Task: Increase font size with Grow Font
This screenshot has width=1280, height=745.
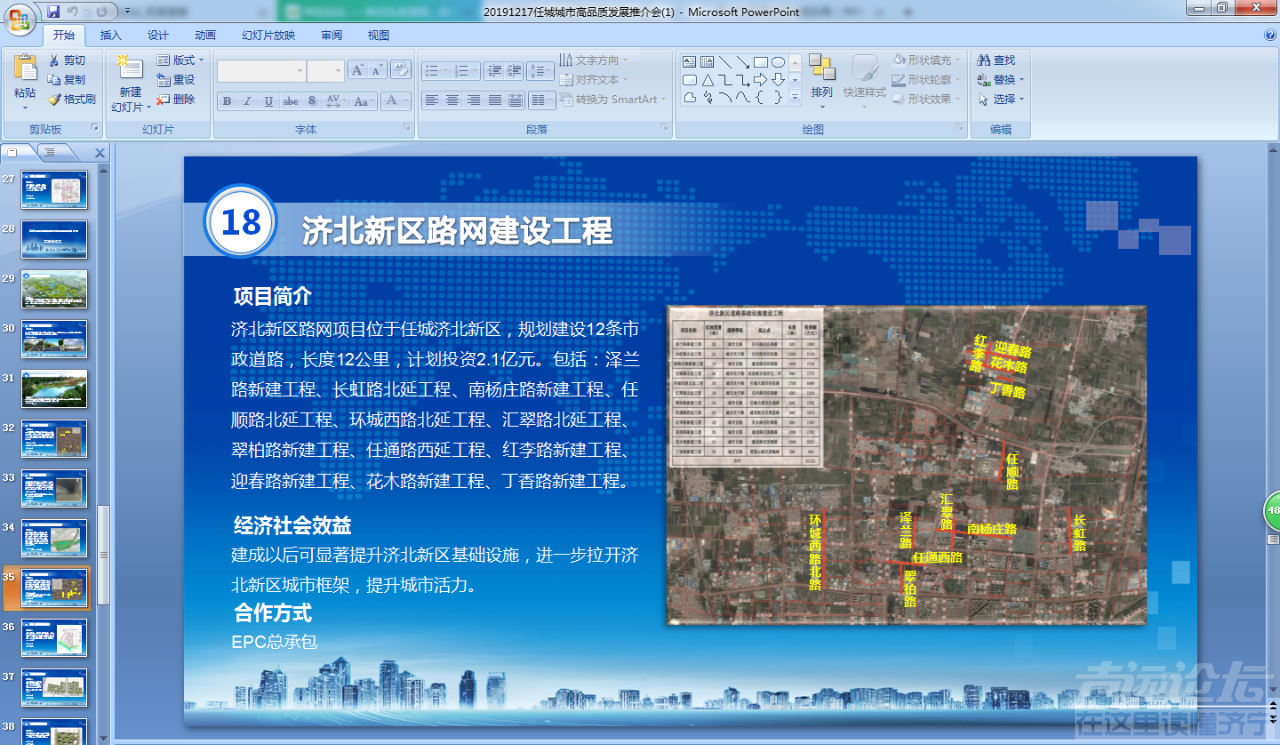Action: 358,70
